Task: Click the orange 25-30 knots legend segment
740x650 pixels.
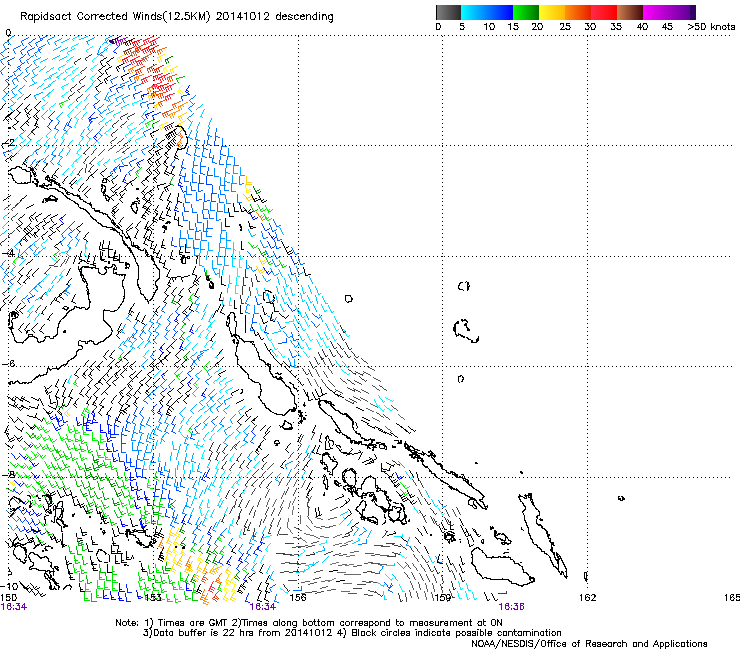Action: click(x=578, y=12)
